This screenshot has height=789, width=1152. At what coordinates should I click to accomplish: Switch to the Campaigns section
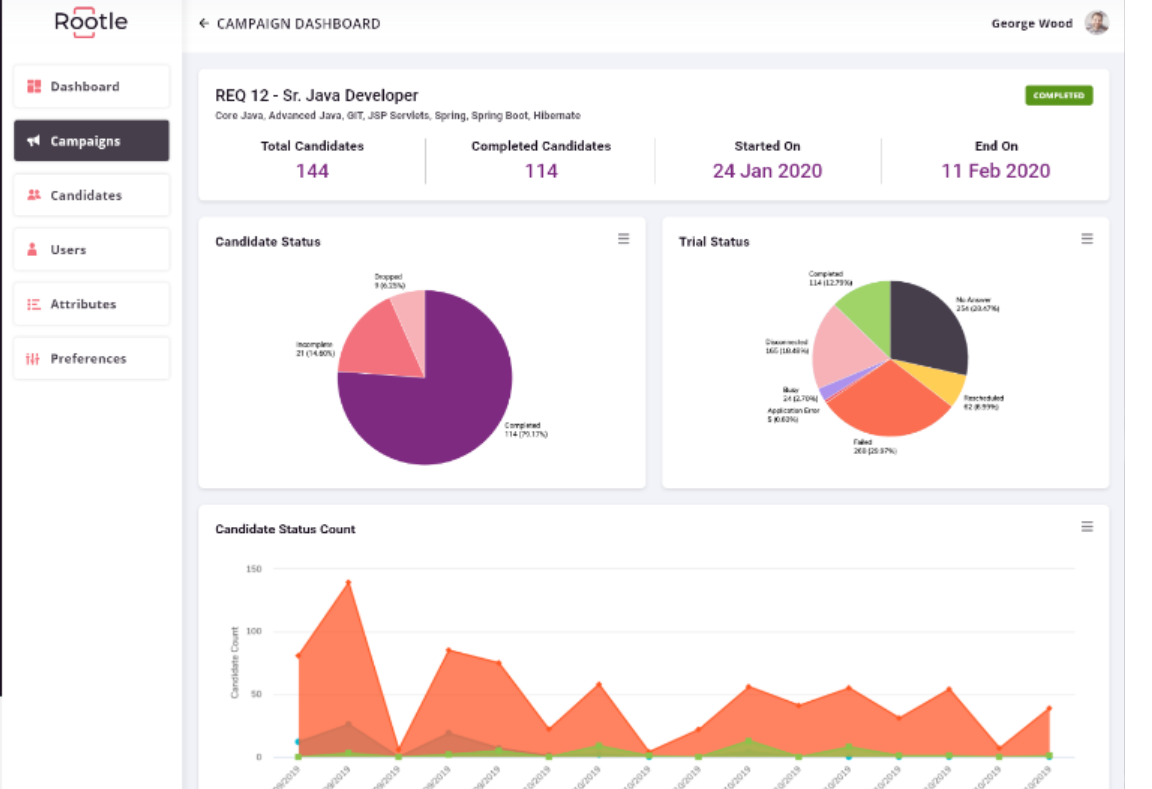click(x=90, y=141)
